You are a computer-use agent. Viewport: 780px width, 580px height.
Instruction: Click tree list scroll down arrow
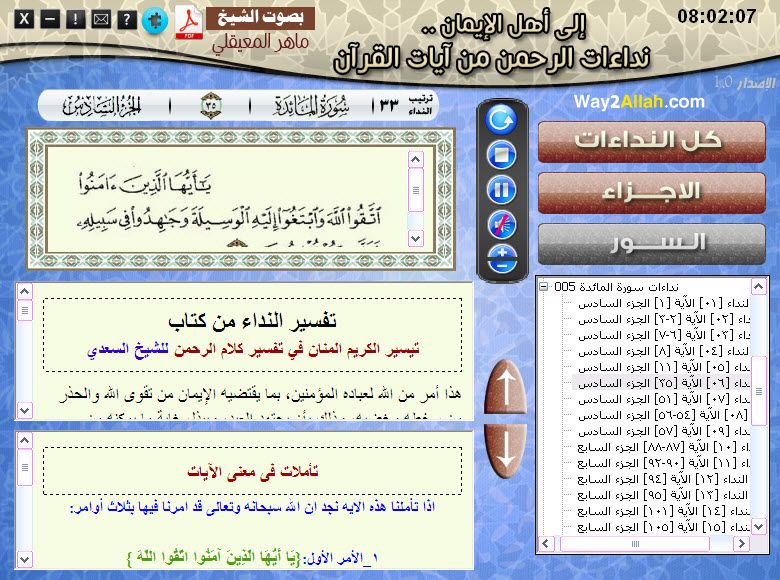click(759, 526)
